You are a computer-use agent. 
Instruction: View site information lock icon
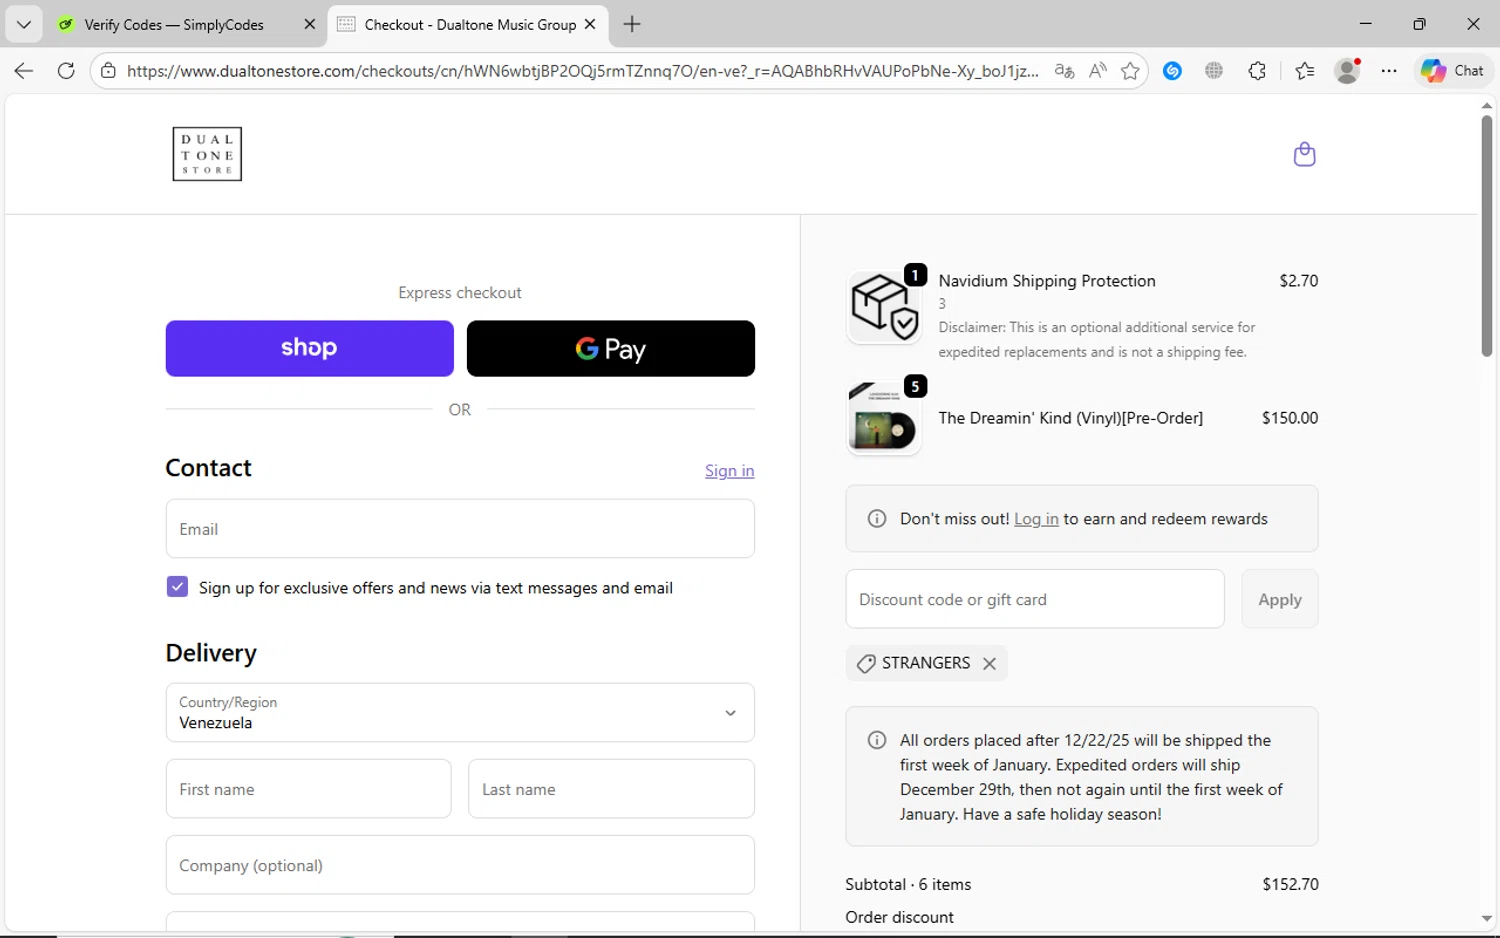(x=108, y=71)
